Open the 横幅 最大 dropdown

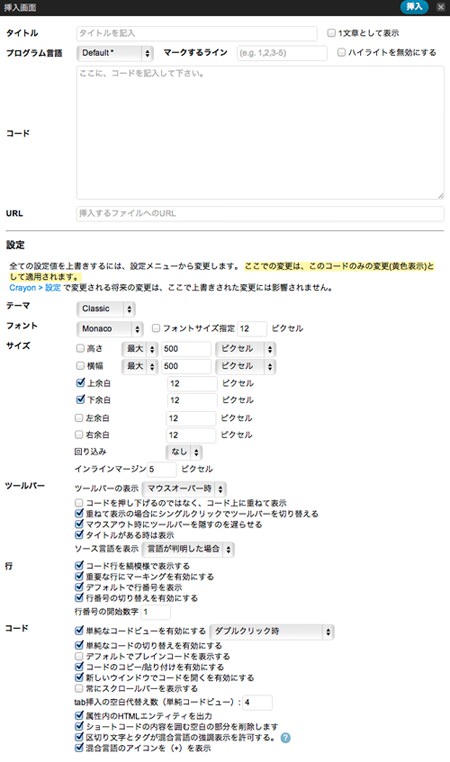click(x=140, y=366)
